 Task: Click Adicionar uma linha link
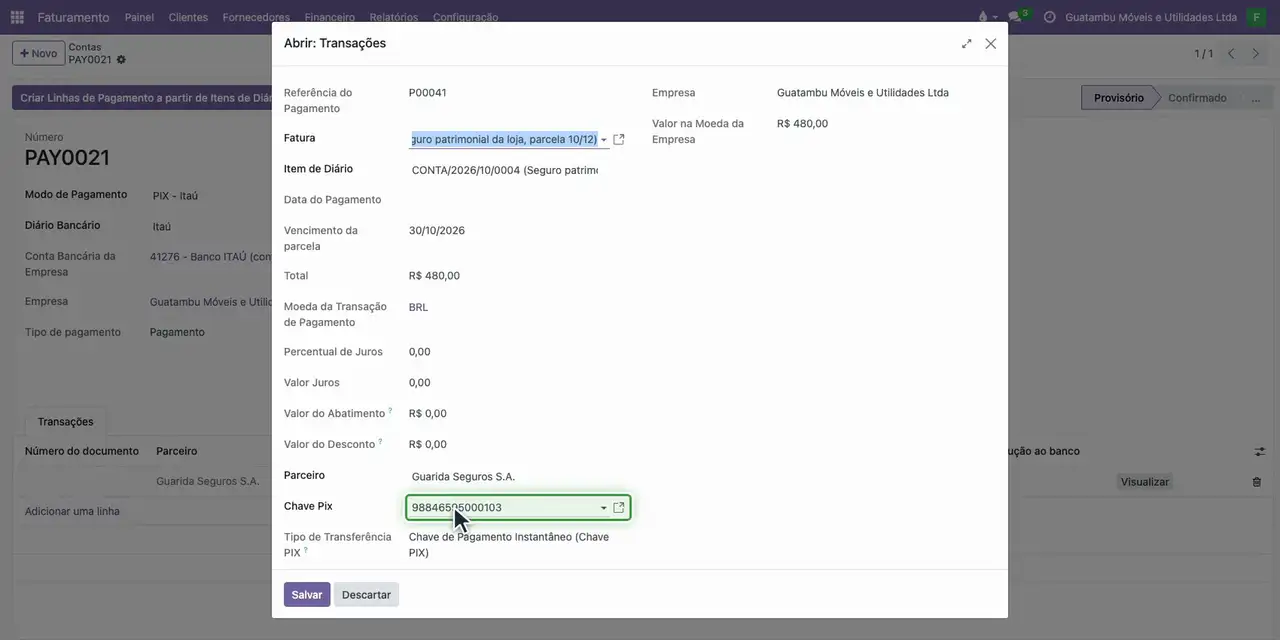tap(72, 511)
